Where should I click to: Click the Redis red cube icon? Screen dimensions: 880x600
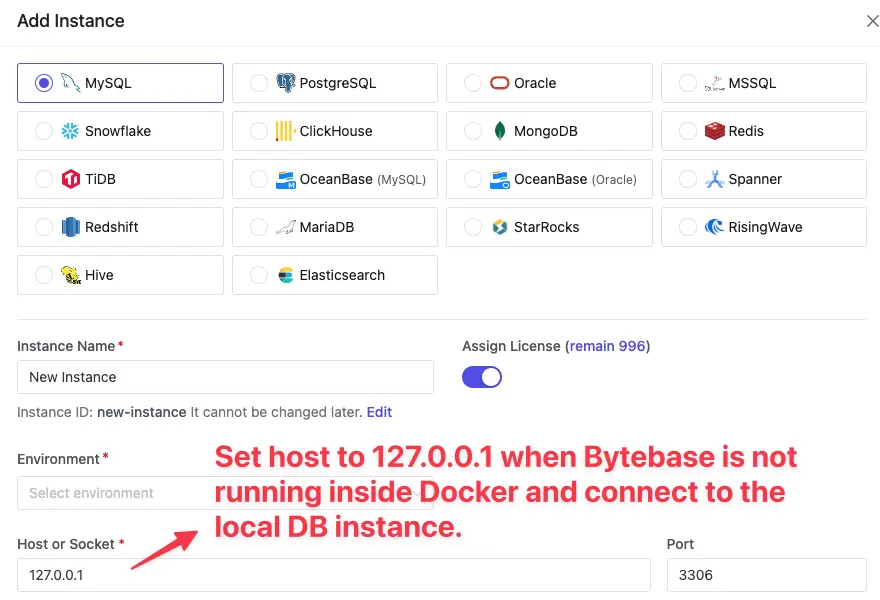714,131
